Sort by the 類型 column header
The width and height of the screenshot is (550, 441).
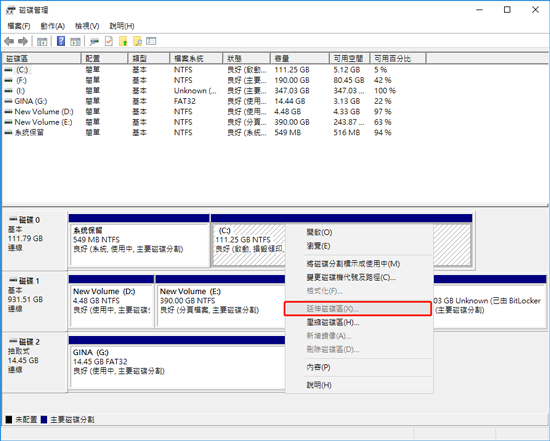coord(149,58)
